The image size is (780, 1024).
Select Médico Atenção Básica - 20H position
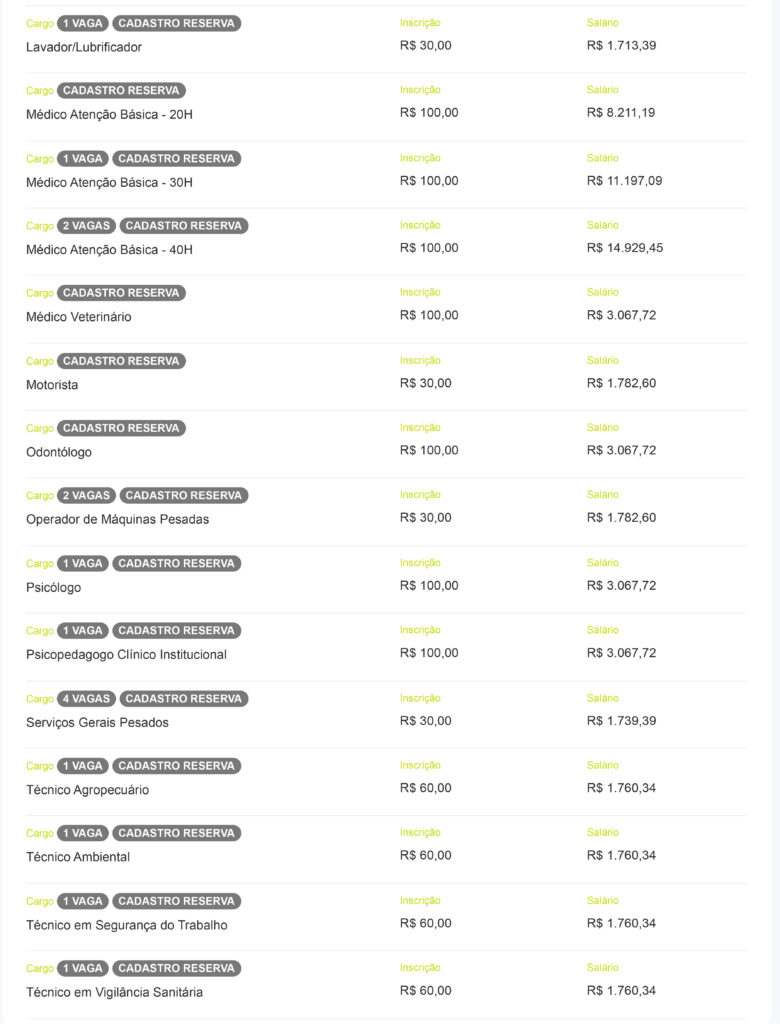coord(109,114)
